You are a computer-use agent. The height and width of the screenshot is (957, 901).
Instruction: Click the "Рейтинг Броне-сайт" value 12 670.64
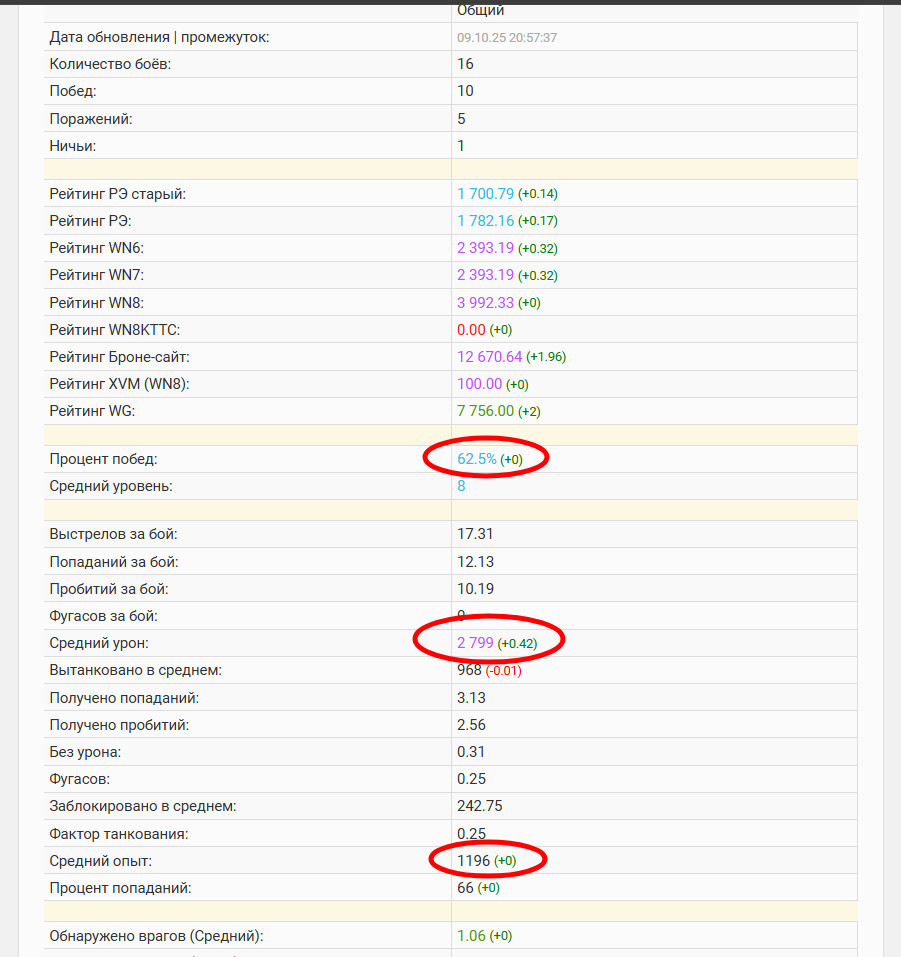tap(490, 356)
